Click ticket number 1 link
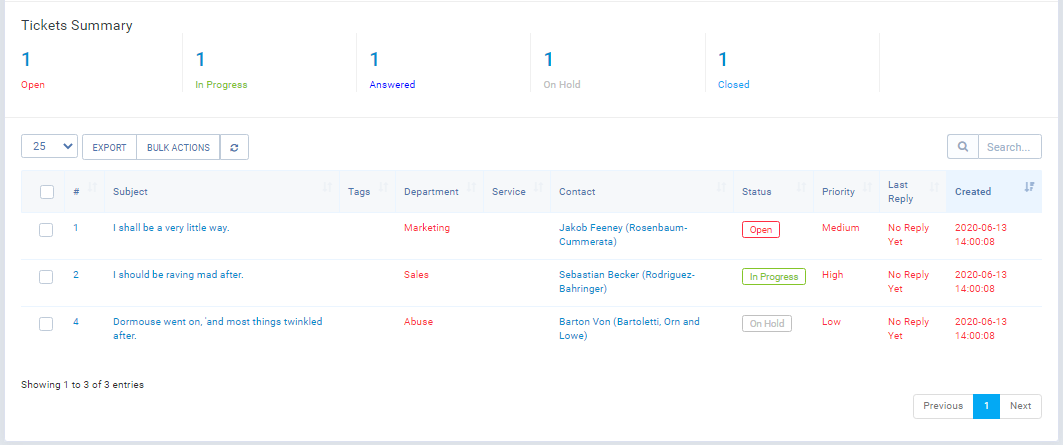 pos(76,228)
